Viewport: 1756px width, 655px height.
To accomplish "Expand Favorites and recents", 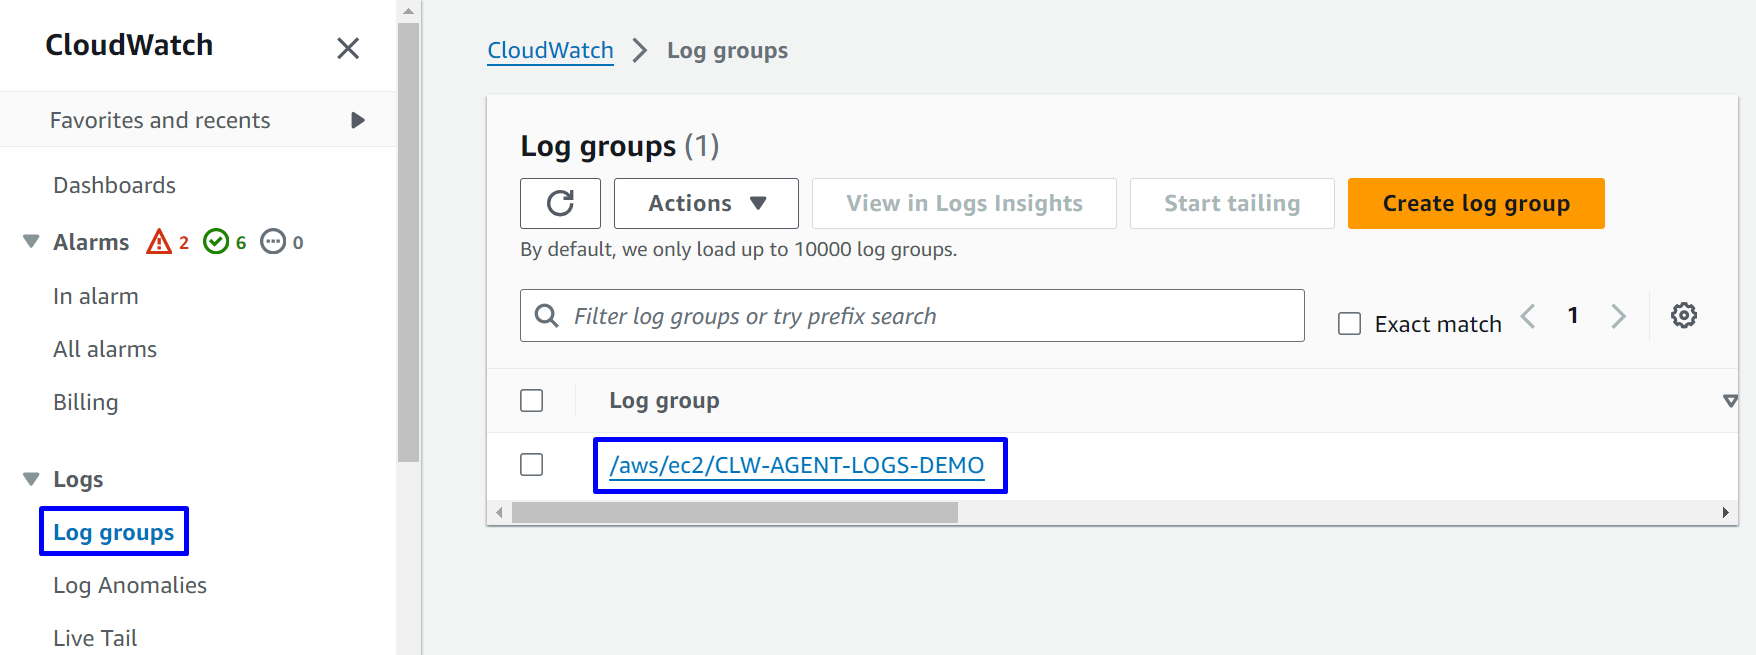I will [357, 120].
